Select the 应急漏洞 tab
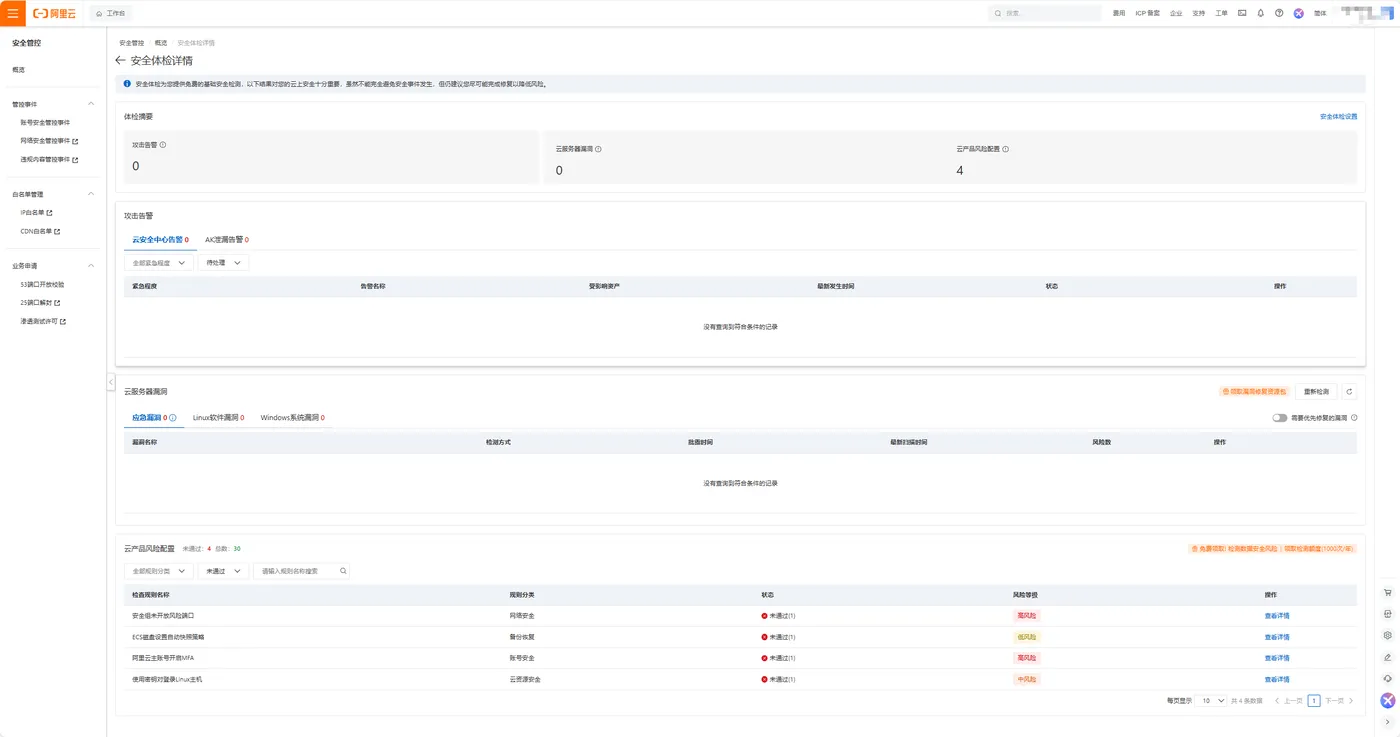 154,418
